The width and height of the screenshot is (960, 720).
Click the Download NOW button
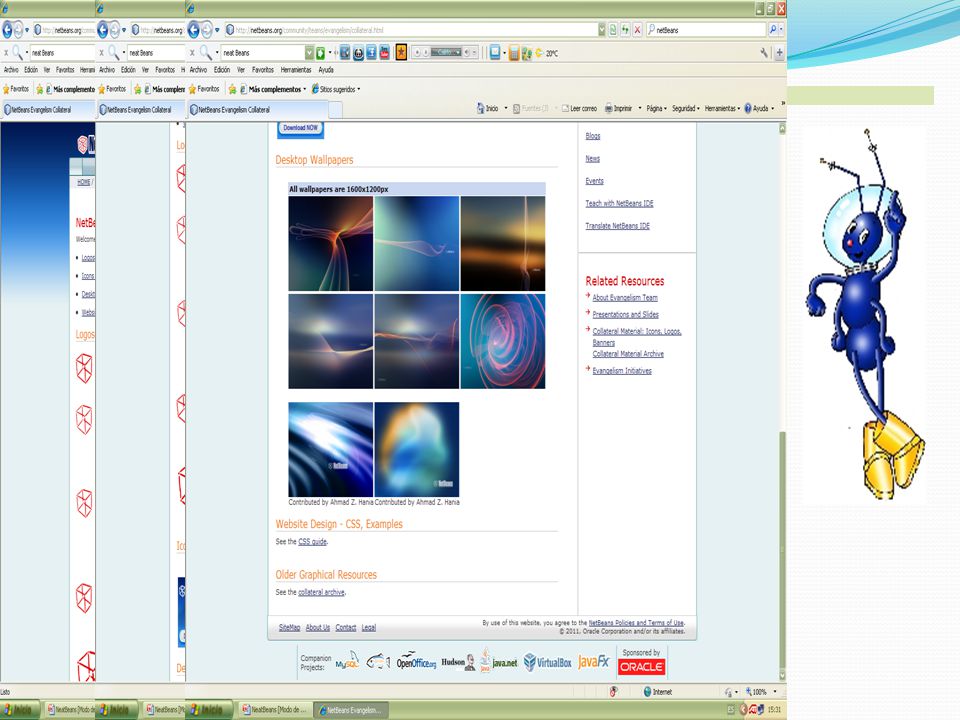300,129
